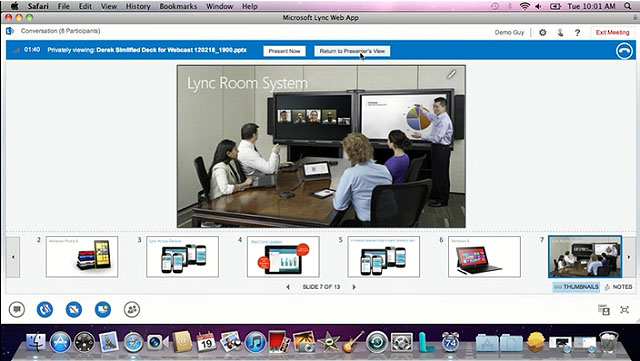Advance to next slide arrow
Image resolution: width=640 pixels, height=361 pixels.
pyautogui.click(x=354, y=287)
